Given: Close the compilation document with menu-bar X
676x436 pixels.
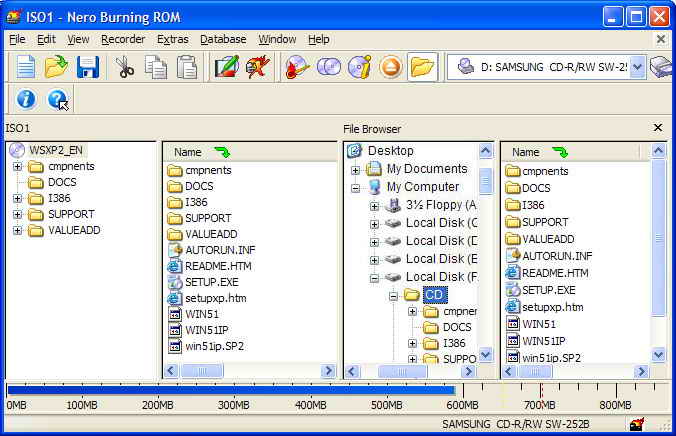Looking at the screenshot, I should click(661, 39).
